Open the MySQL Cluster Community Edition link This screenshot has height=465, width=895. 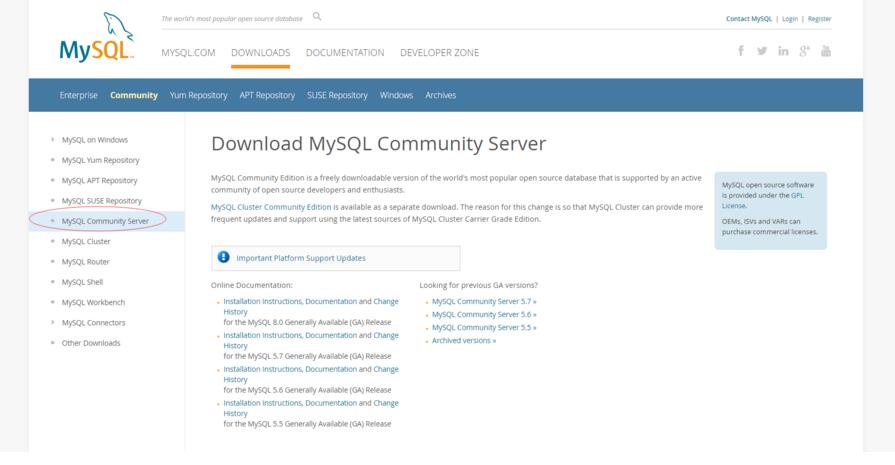coord(271,207)
